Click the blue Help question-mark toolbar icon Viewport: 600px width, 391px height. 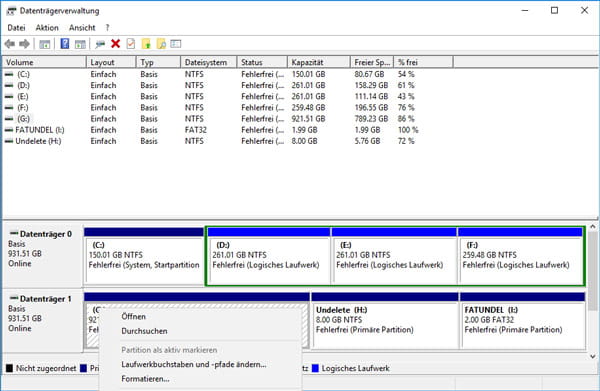(x=65, y=44)
